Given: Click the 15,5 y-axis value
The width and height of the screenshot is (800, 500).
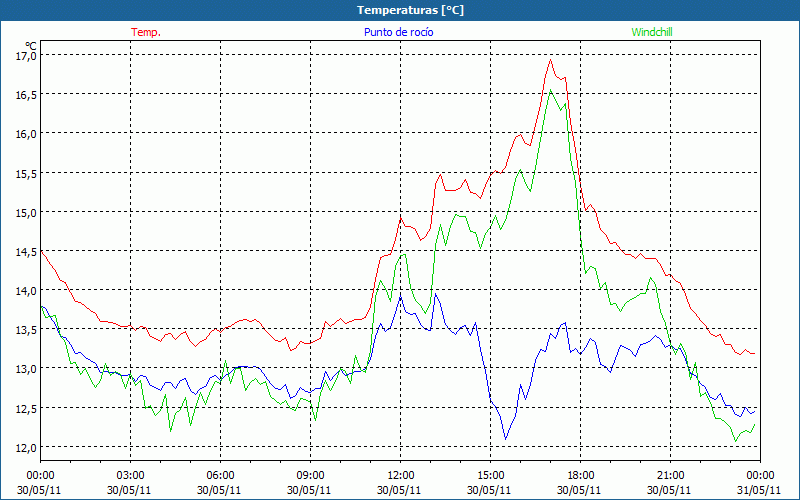Looking at the screenshot, I should [27, 173].
